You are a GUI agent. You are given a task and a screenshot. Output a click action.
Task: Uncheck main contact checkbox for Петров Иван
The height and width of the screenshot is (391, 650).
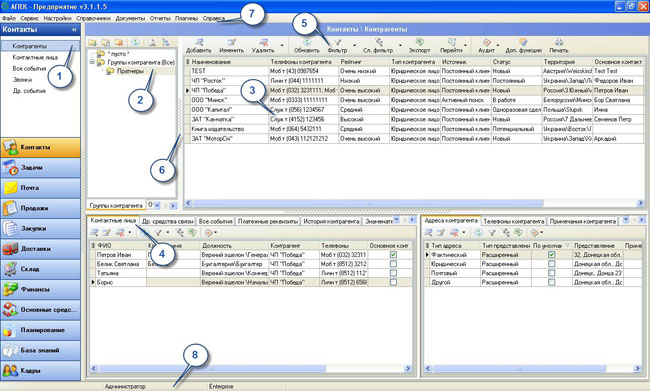coord(393,255)
